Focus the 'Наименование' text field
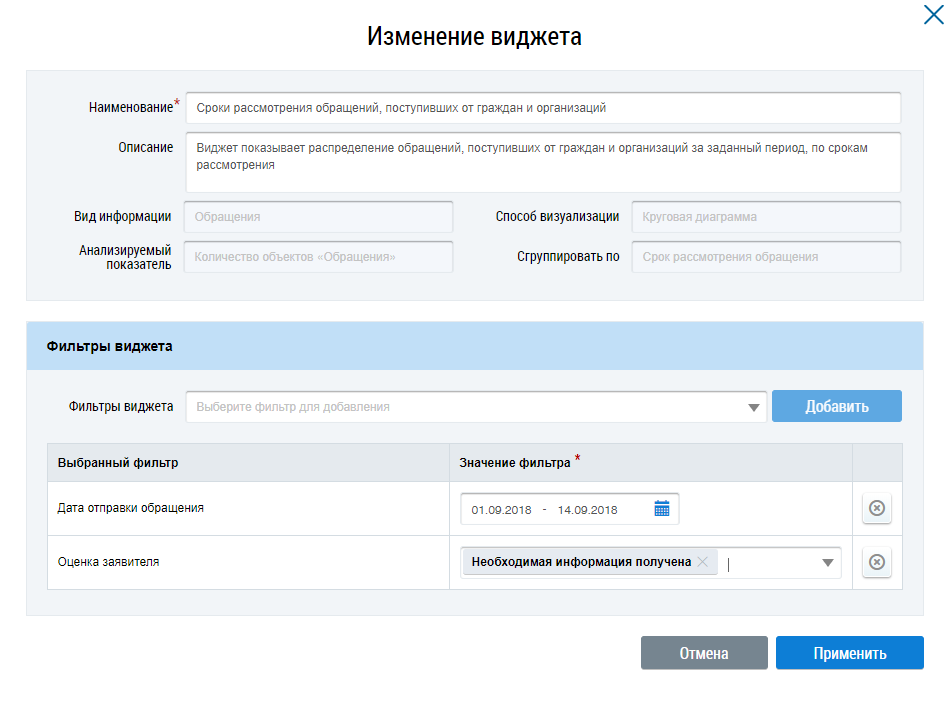This screenshot has width=948, height=704. 542,108
